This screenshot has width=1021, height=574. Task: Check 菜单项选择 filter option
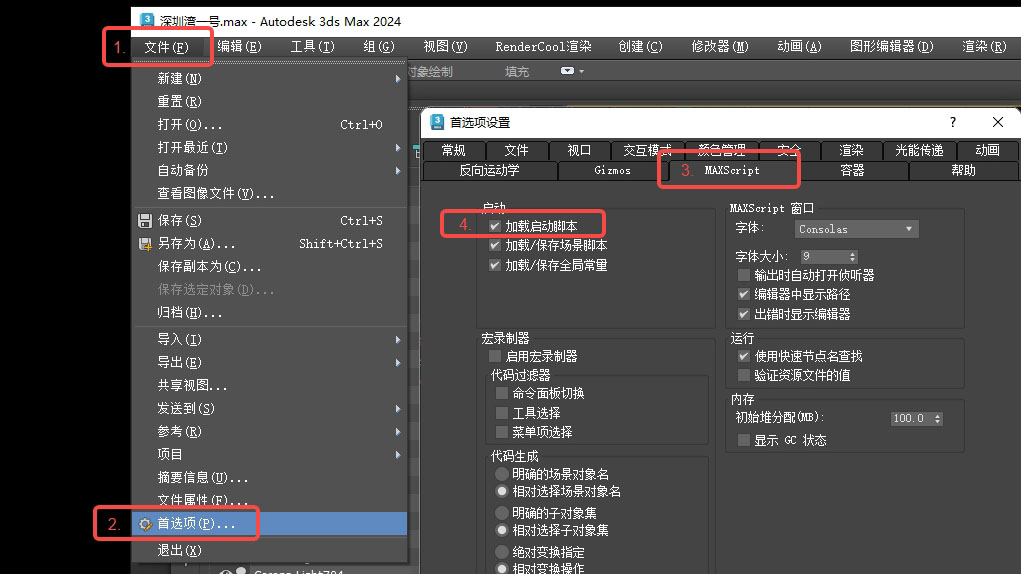pyautogui.click(x=501, y=431)
